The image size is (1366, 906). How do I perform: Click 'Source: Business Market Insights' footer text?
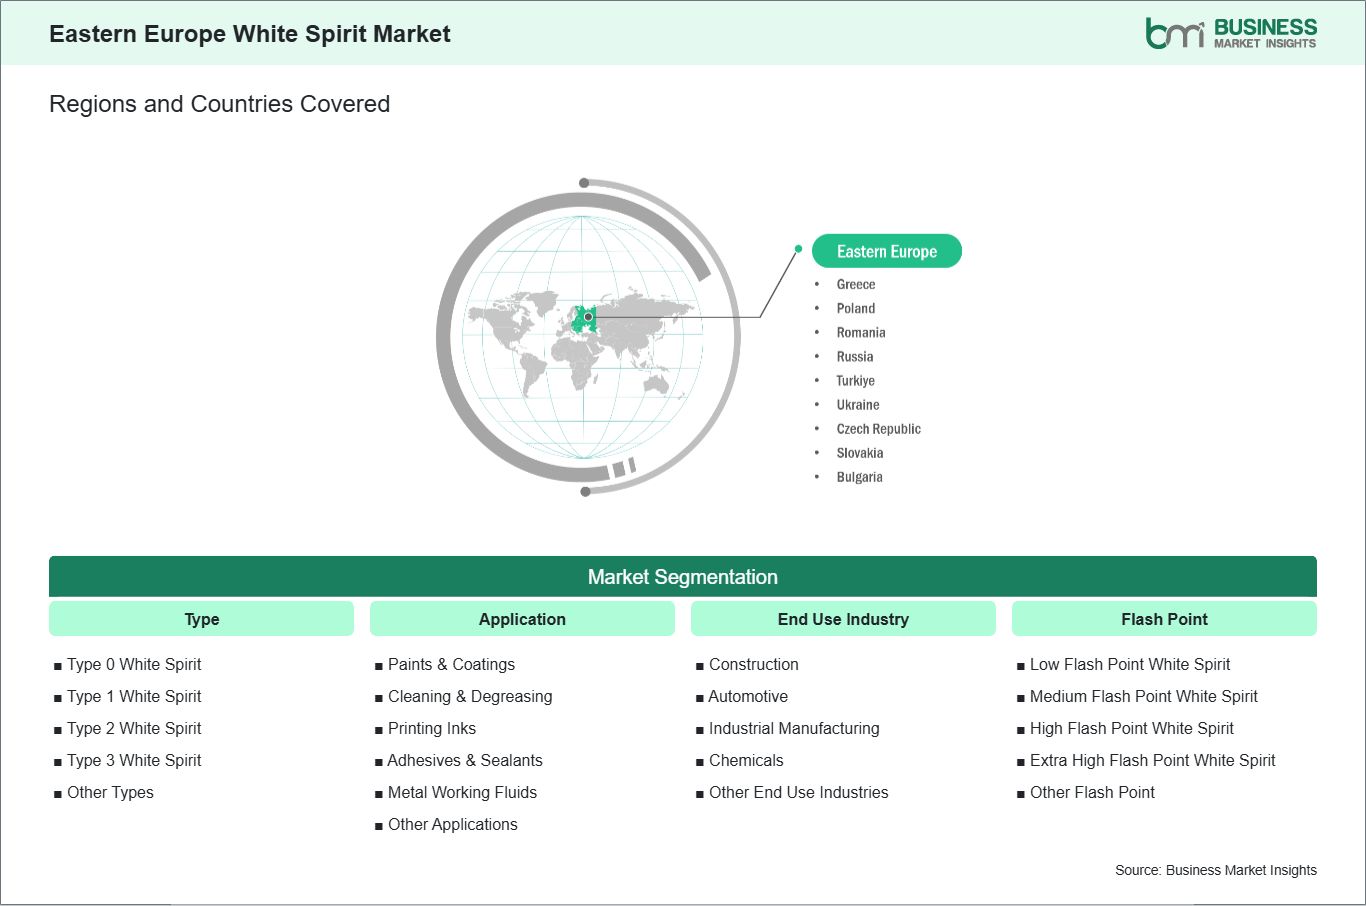(1216, 870)
